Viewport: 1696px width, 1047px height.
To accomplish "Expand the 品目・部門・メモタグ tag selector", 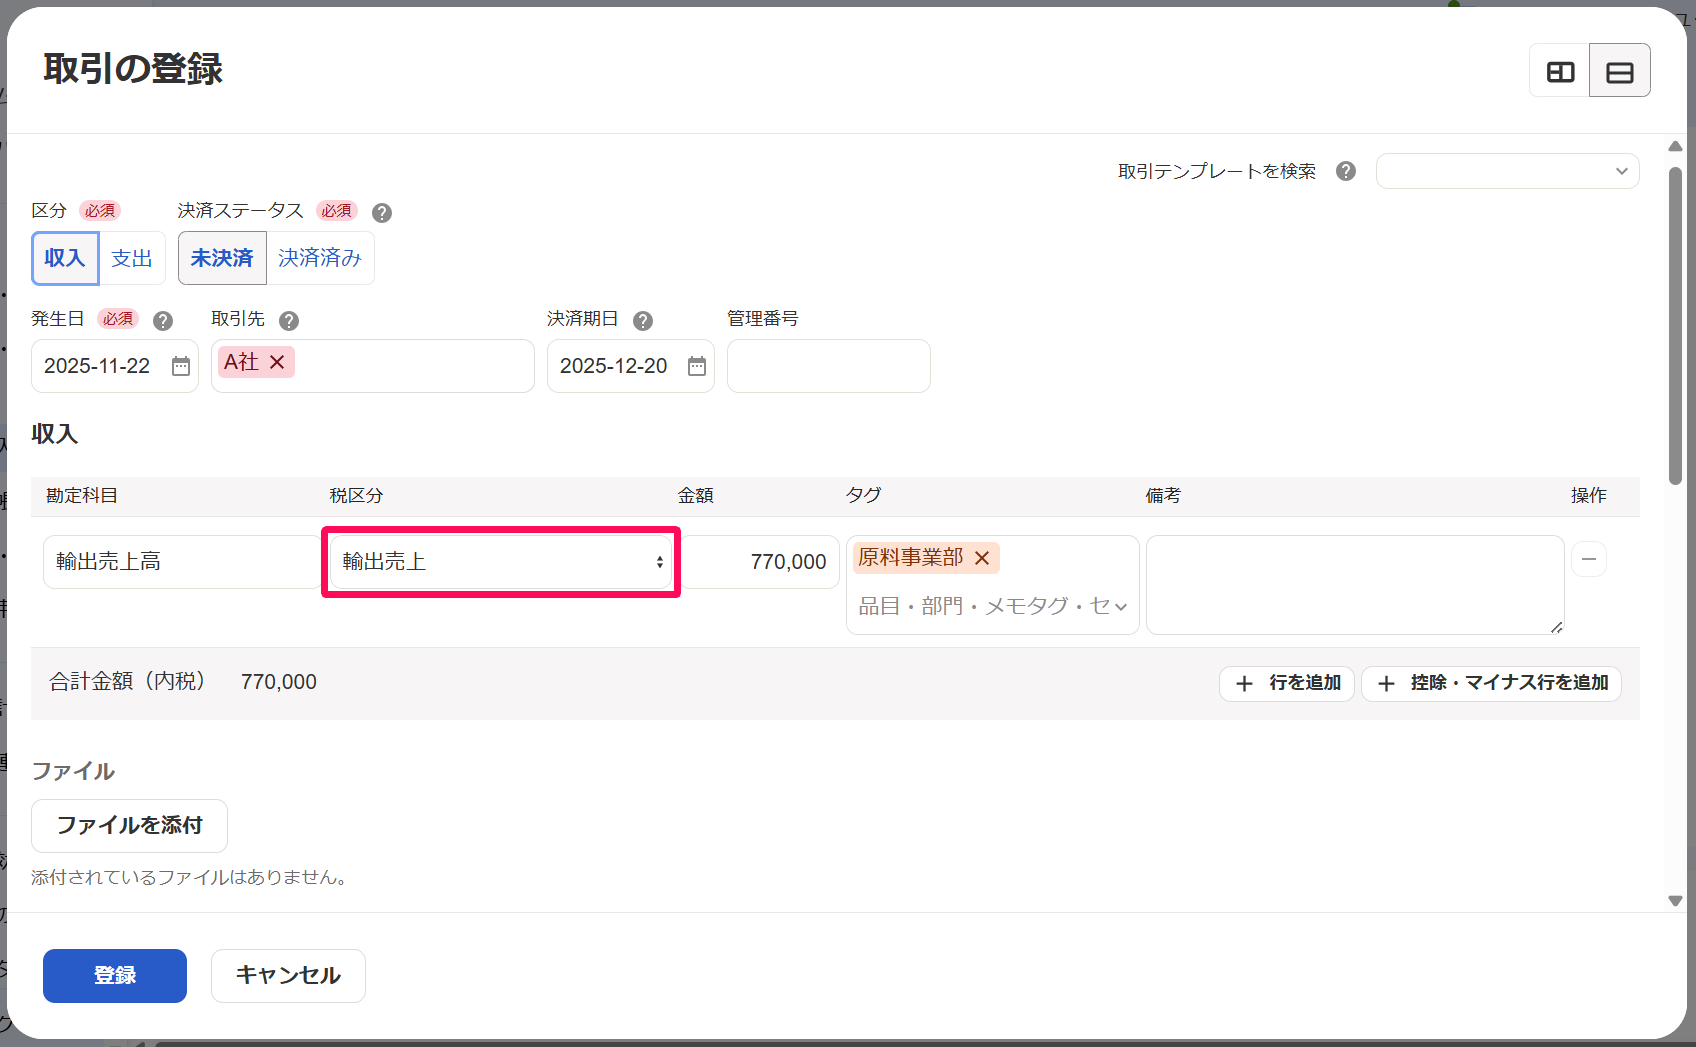I will [x=992, y=606].
